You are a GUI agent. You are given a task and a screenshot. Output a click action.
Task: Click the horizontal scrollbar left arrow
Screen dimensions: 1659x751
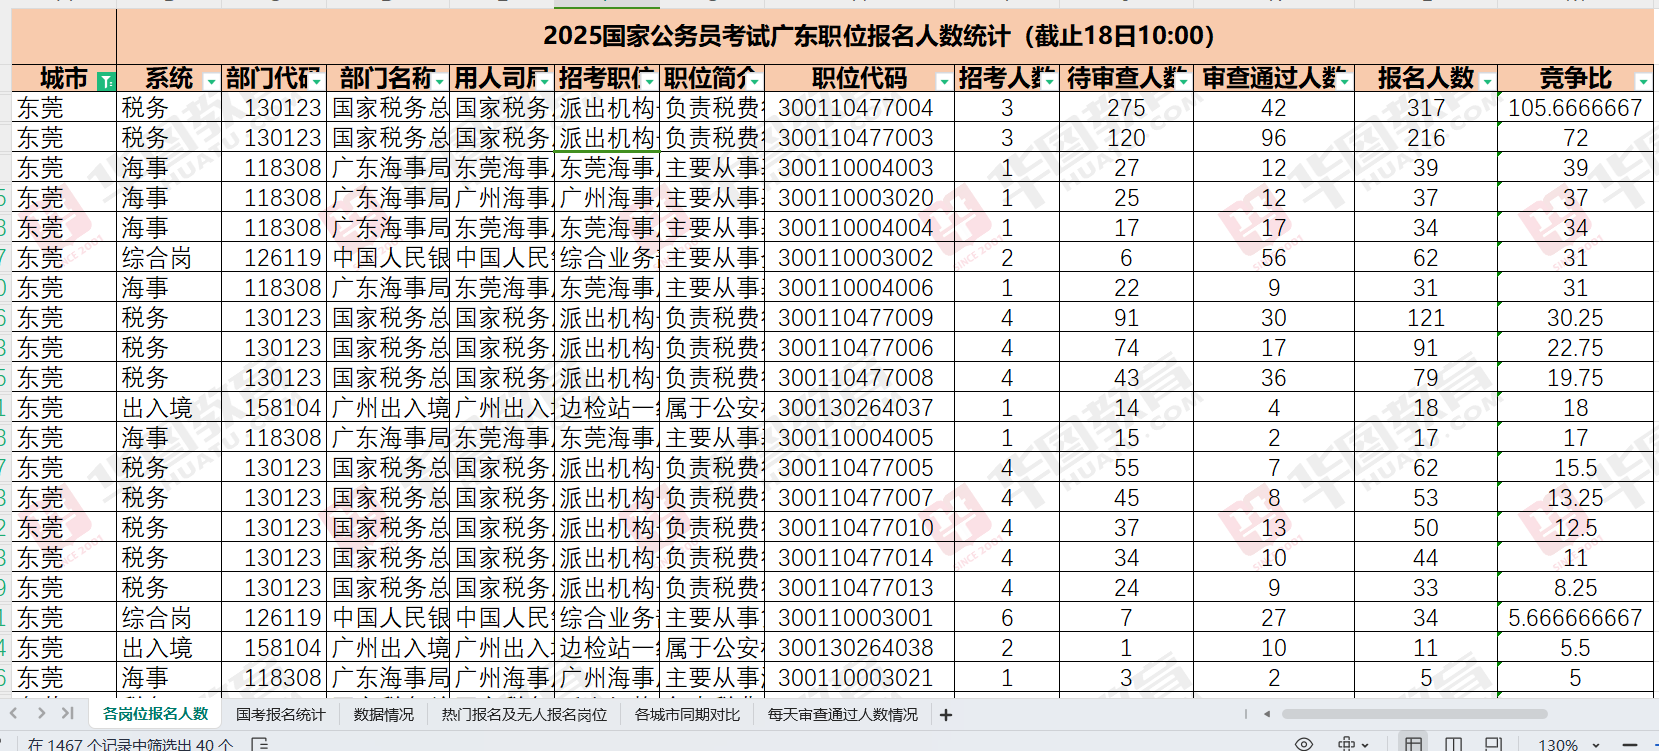tap(1267, 714)
